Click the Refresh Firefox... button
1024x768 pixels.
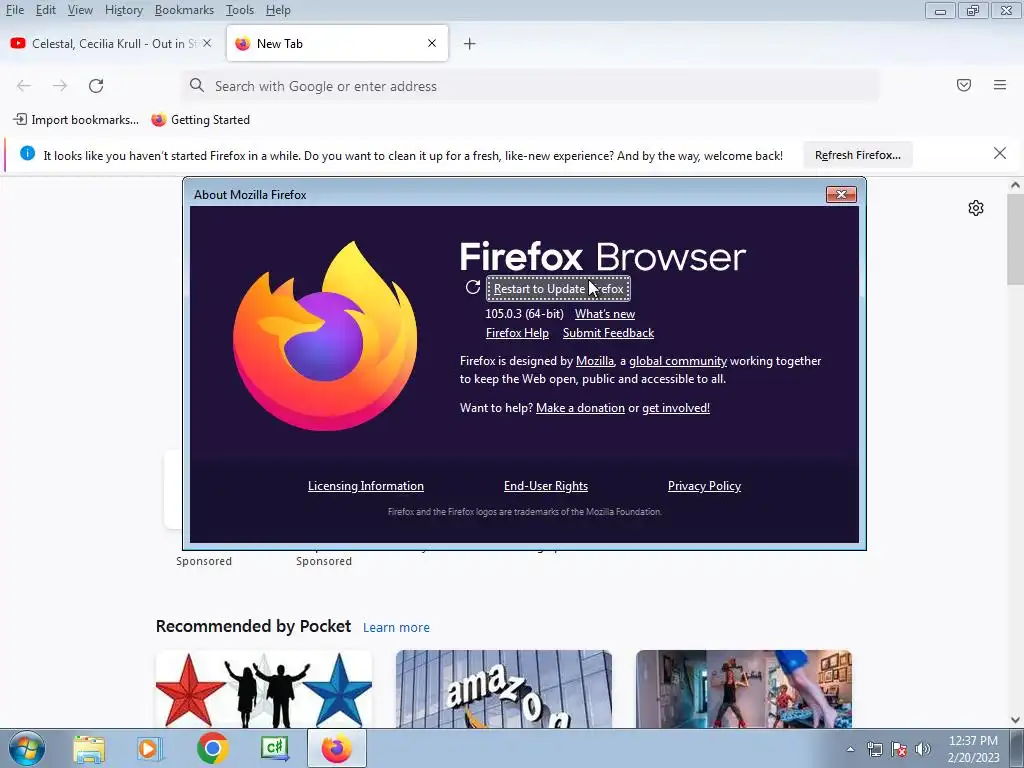pyautogui.click(x=857, y=155)
